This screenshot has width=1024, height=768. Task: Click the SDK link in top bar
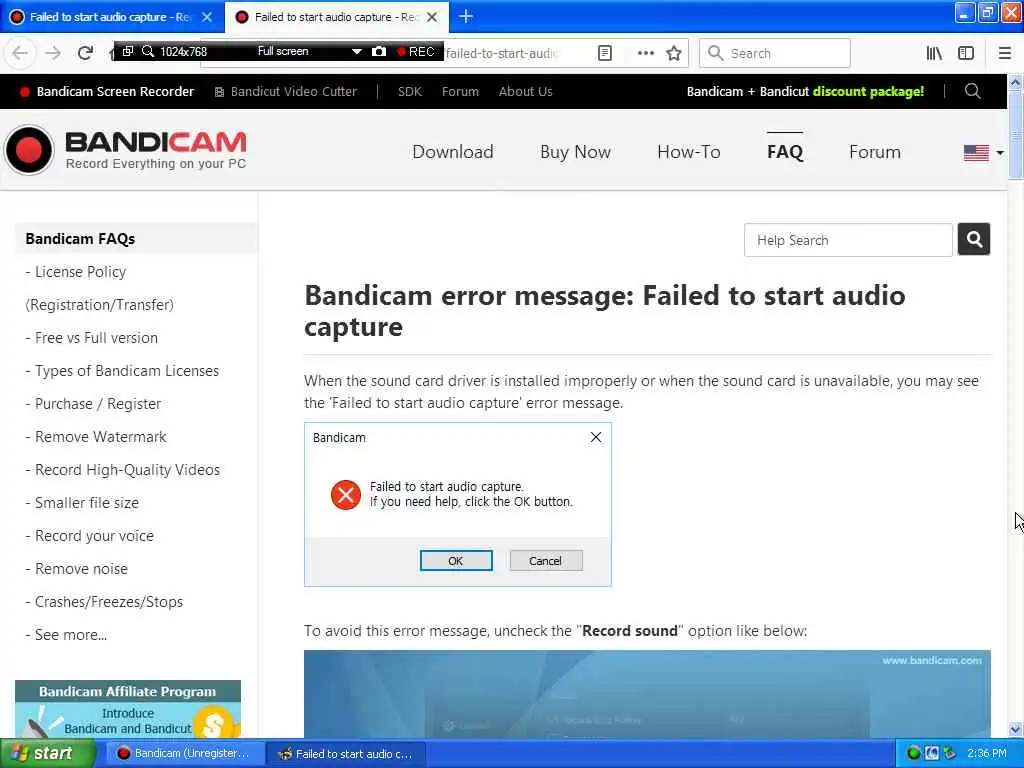click(x=409, y=91)
